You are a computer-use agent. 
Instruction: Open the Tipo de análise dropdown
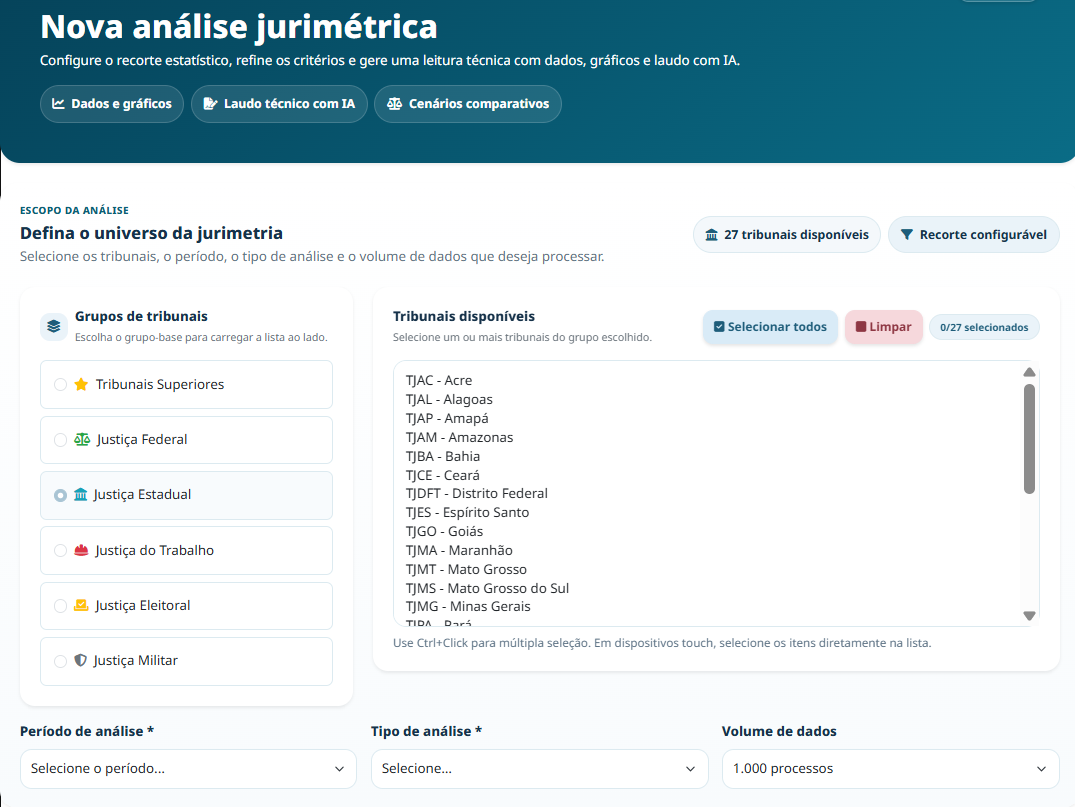pyautogui.click(x=539, y=769)
